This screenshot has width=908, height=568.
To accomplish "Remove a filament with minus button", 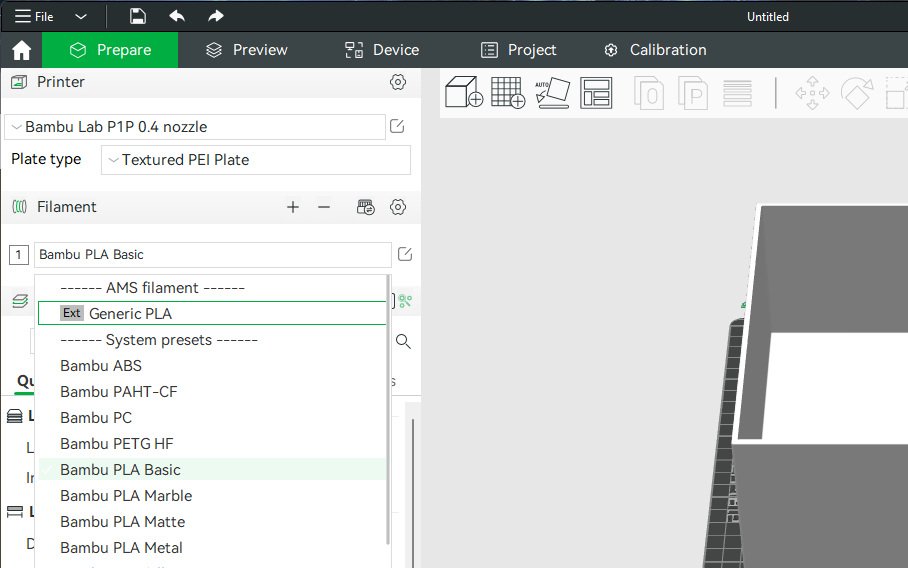I will (324, 207).
